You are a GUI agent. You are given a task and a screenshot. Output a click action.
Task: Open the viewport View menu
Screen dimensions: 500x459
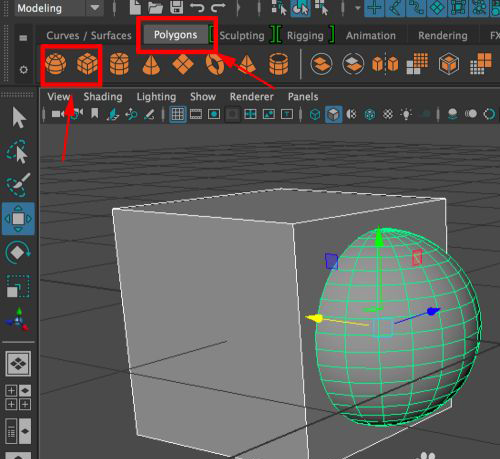click(x=59, y=97)
